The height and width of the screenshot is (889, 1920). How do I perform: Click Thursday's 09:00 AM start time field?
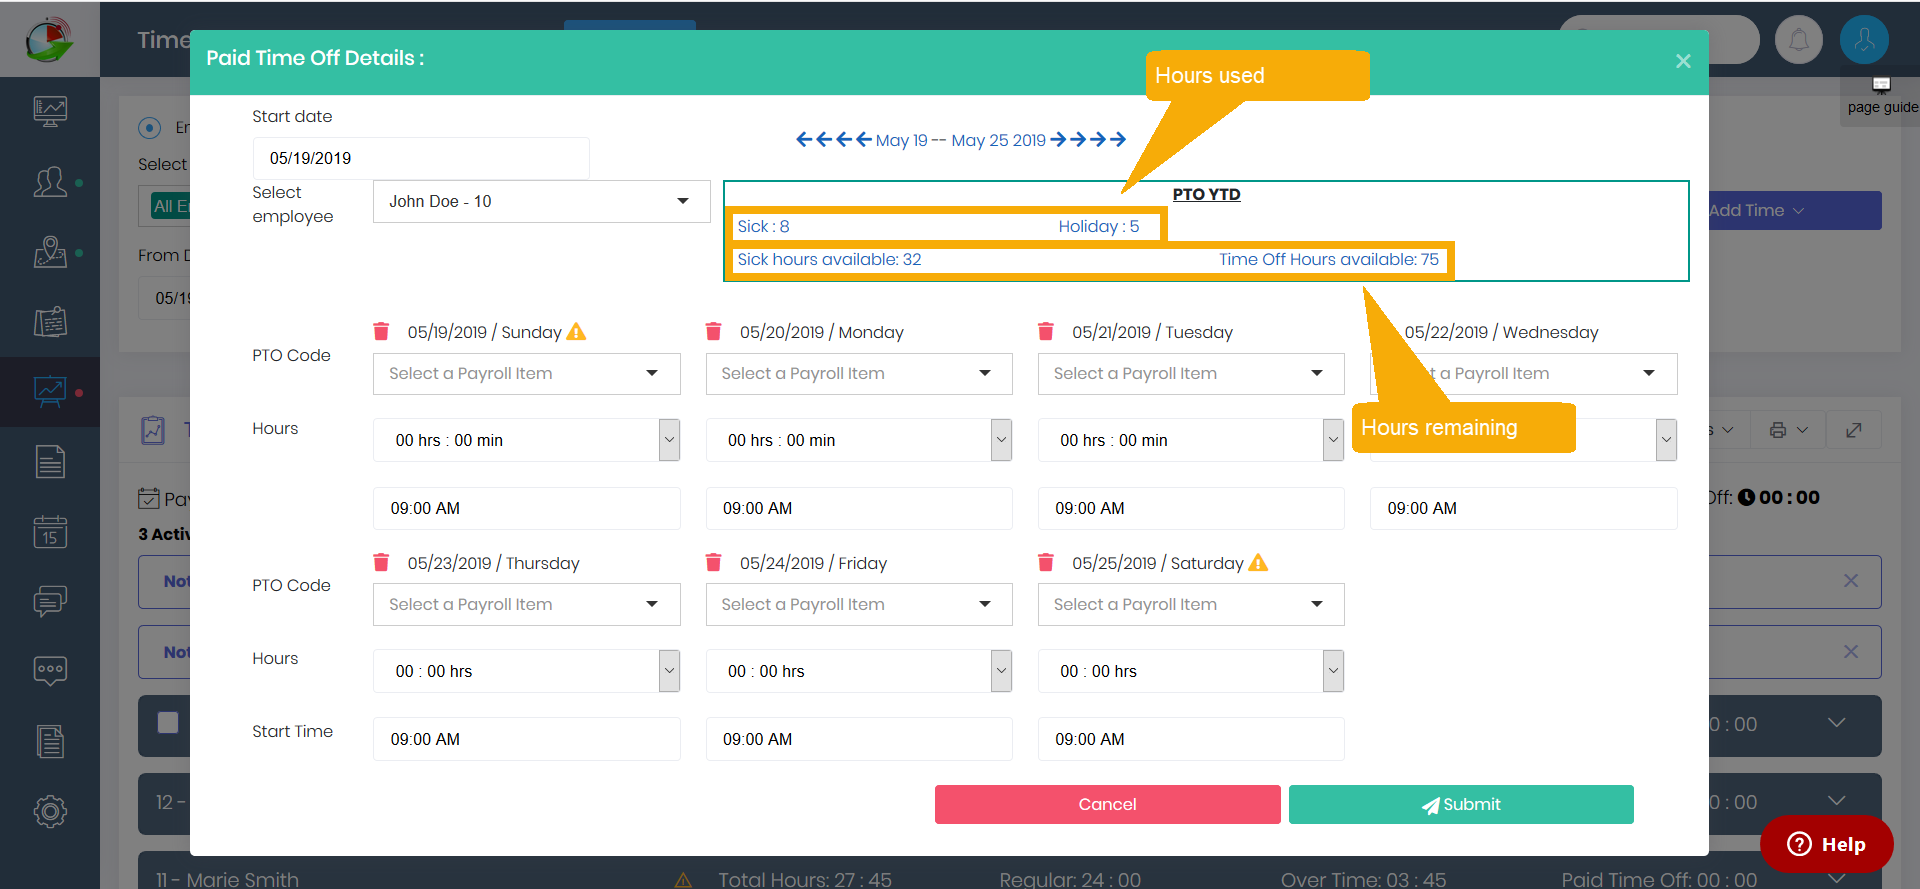point(527,739)
